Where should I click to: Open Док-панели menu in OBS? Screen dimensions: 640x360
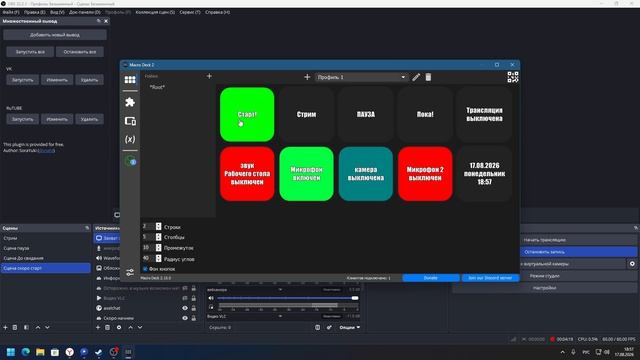pos(84,12)
